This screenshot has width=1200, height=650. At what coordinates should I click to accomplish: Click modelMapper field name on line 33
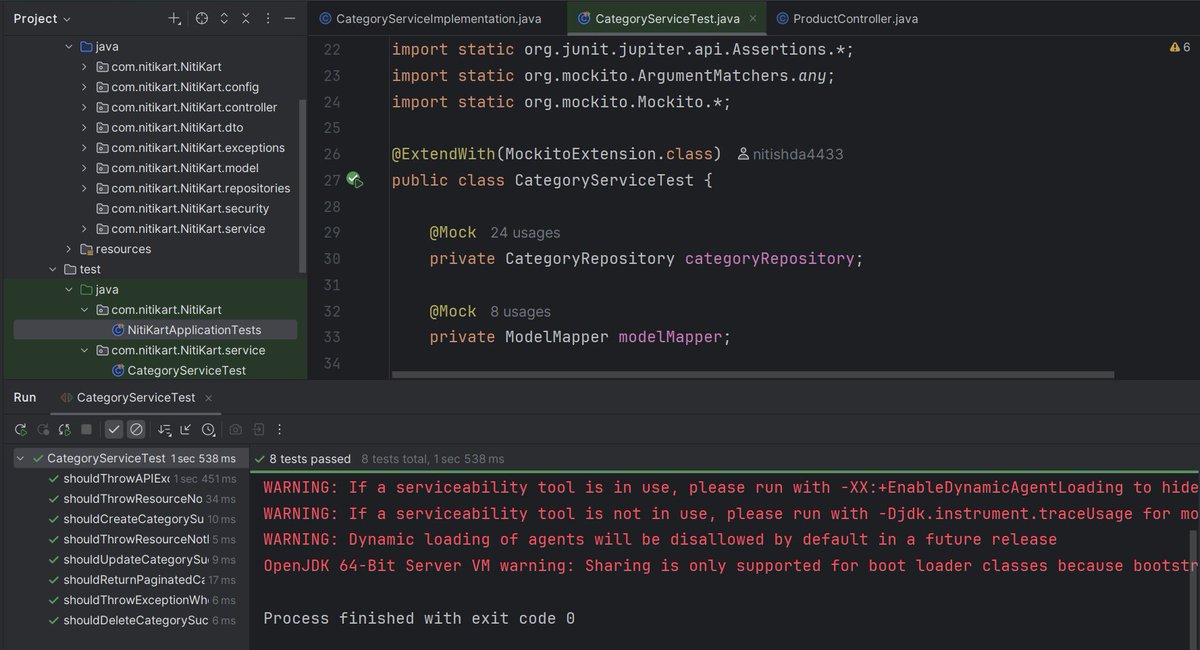(x=670, y=337)
